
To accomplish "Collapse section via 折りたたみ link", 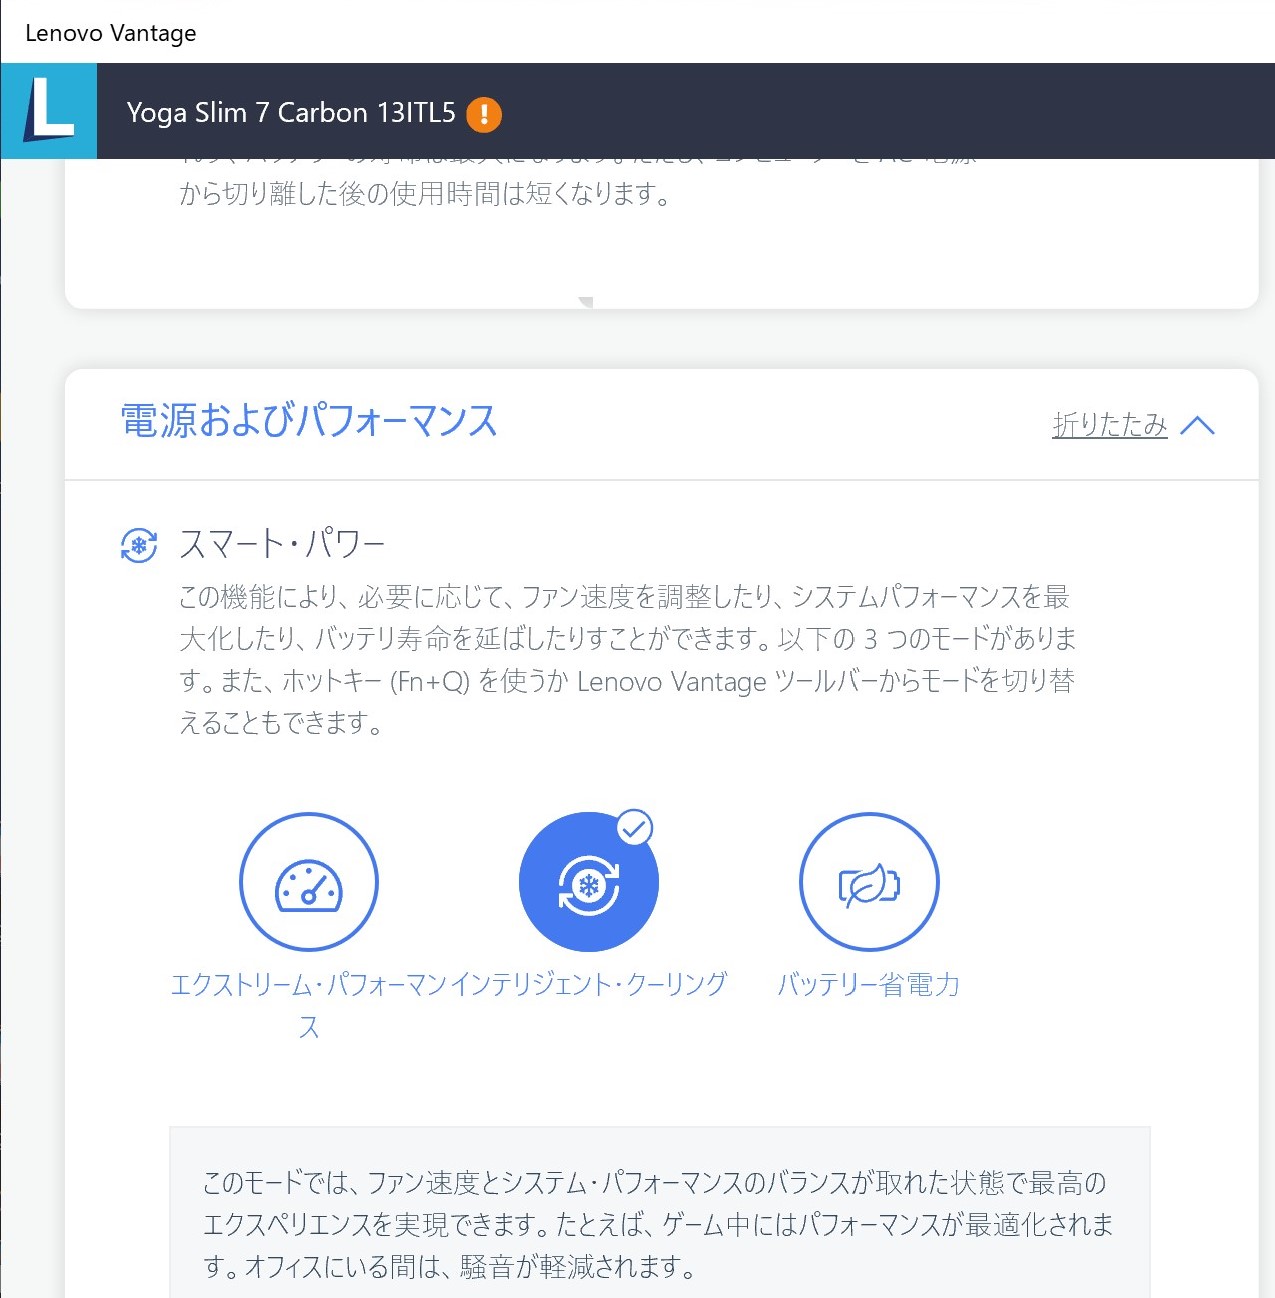I will (x=1110, y=425).
